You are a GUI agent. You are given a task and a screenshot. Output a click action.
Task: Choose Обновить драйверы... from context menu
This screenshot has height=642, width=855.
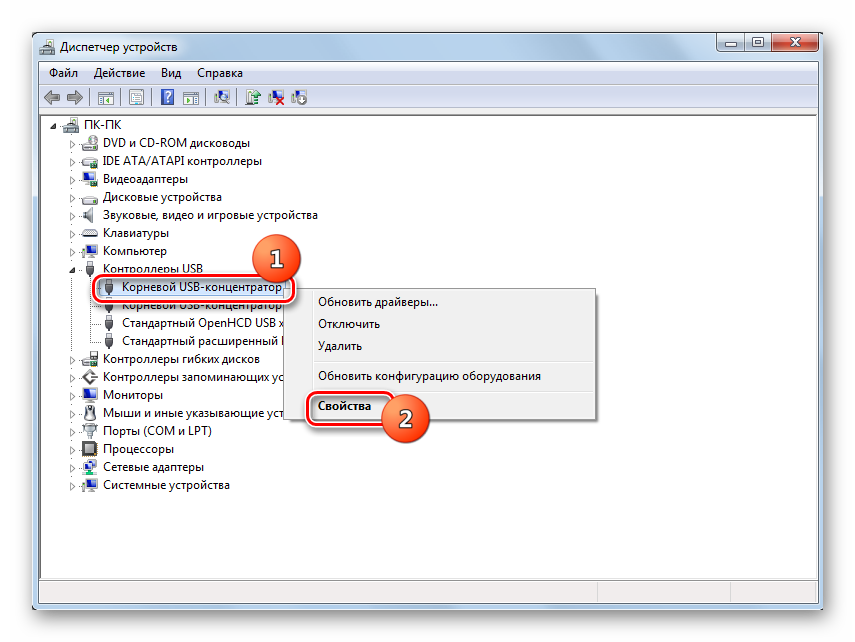point(378,302)
